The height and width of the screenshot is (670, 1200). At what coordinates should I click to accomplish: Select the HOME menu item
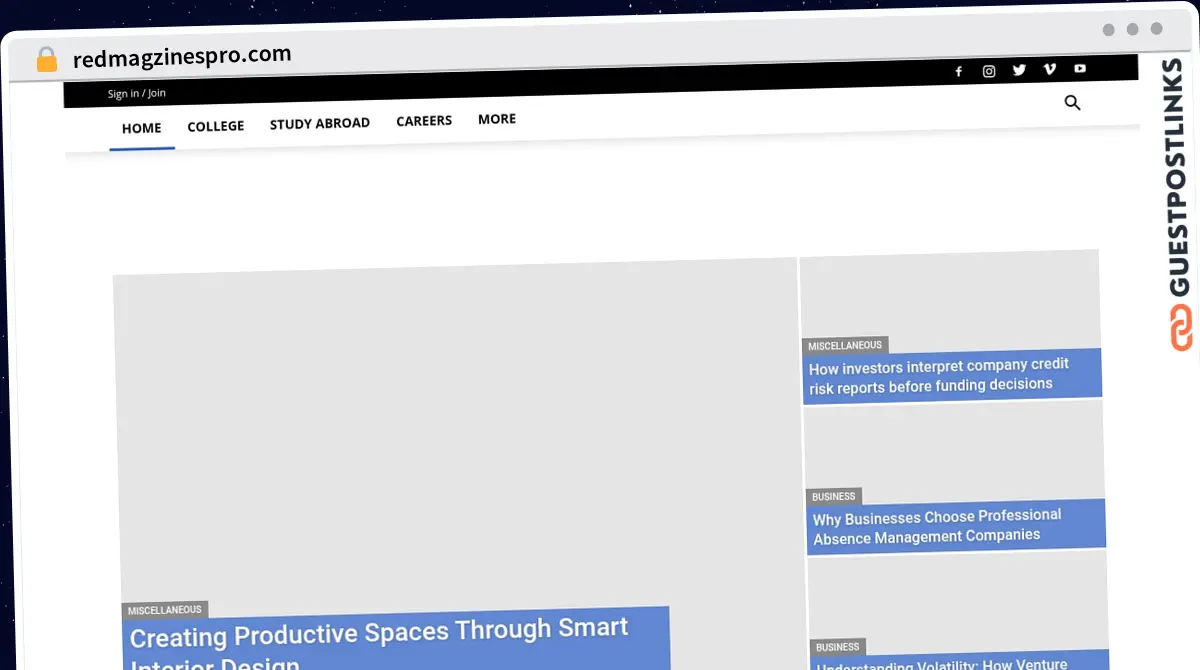[x=141, y=128]
